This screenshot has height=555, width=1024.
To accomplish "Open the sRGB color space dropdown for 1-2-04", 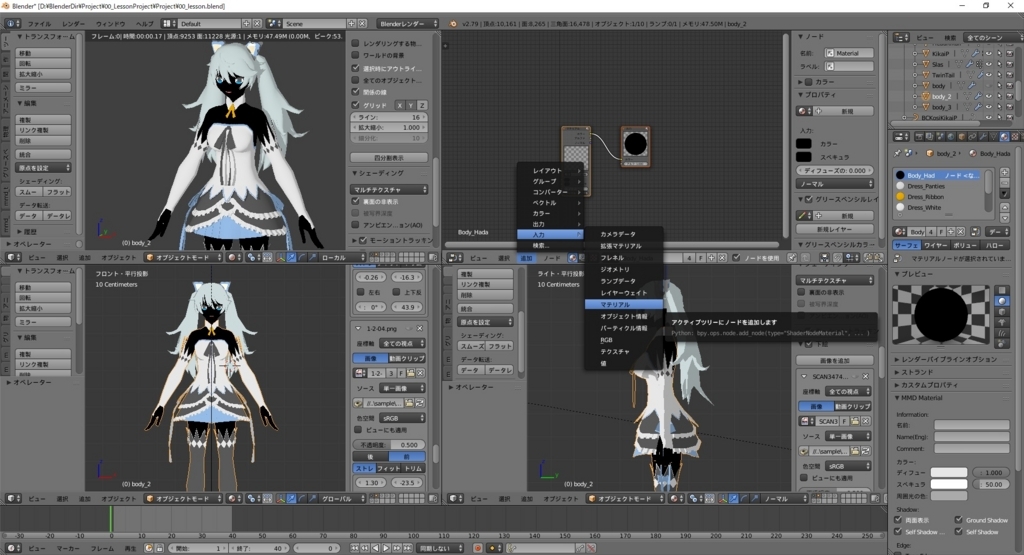I will pyautogui.click(x=402, y=418).
